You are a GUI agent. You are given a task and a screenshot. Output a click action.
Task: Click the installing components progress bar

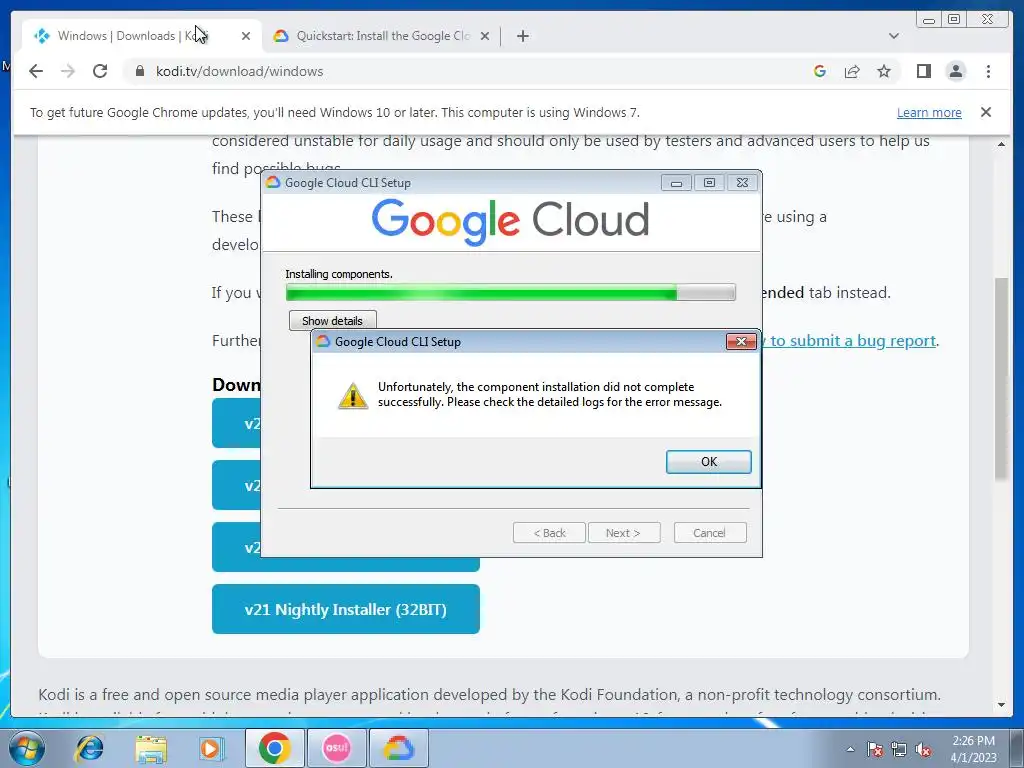[511, 293]
